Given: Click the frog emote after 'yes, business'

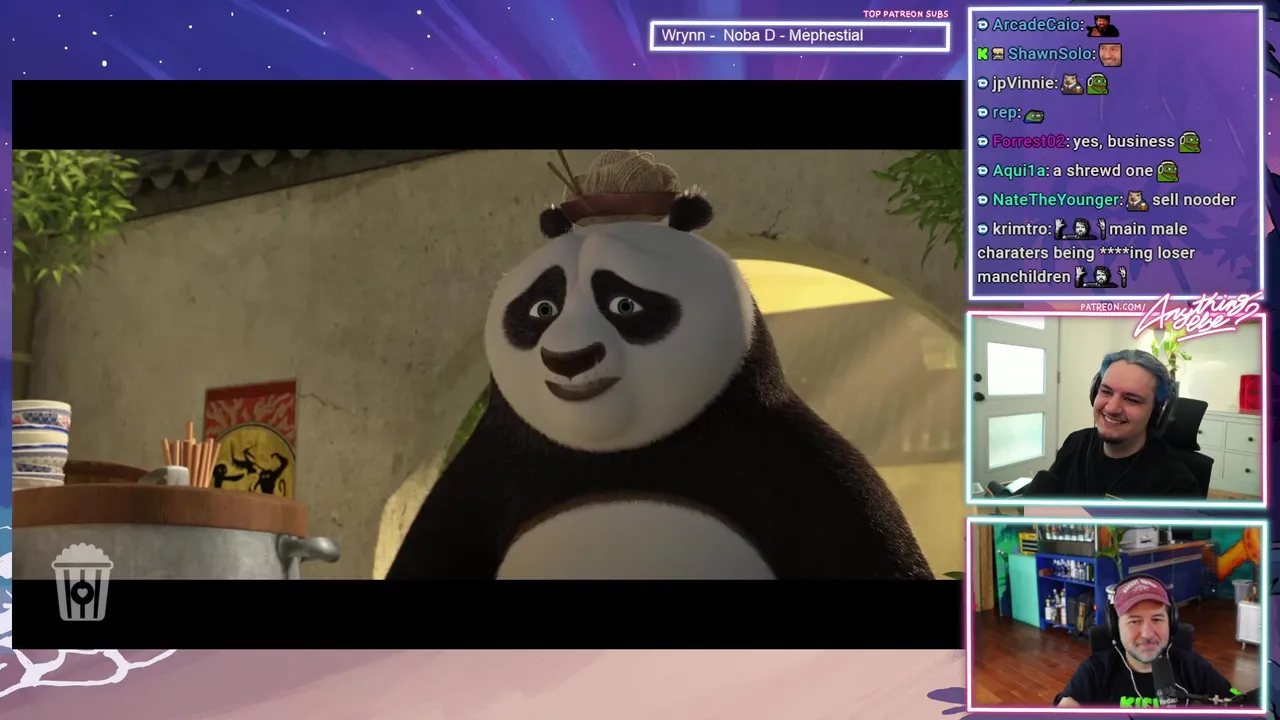Looking at the screenshot, I should click(x=1189, y=141).
